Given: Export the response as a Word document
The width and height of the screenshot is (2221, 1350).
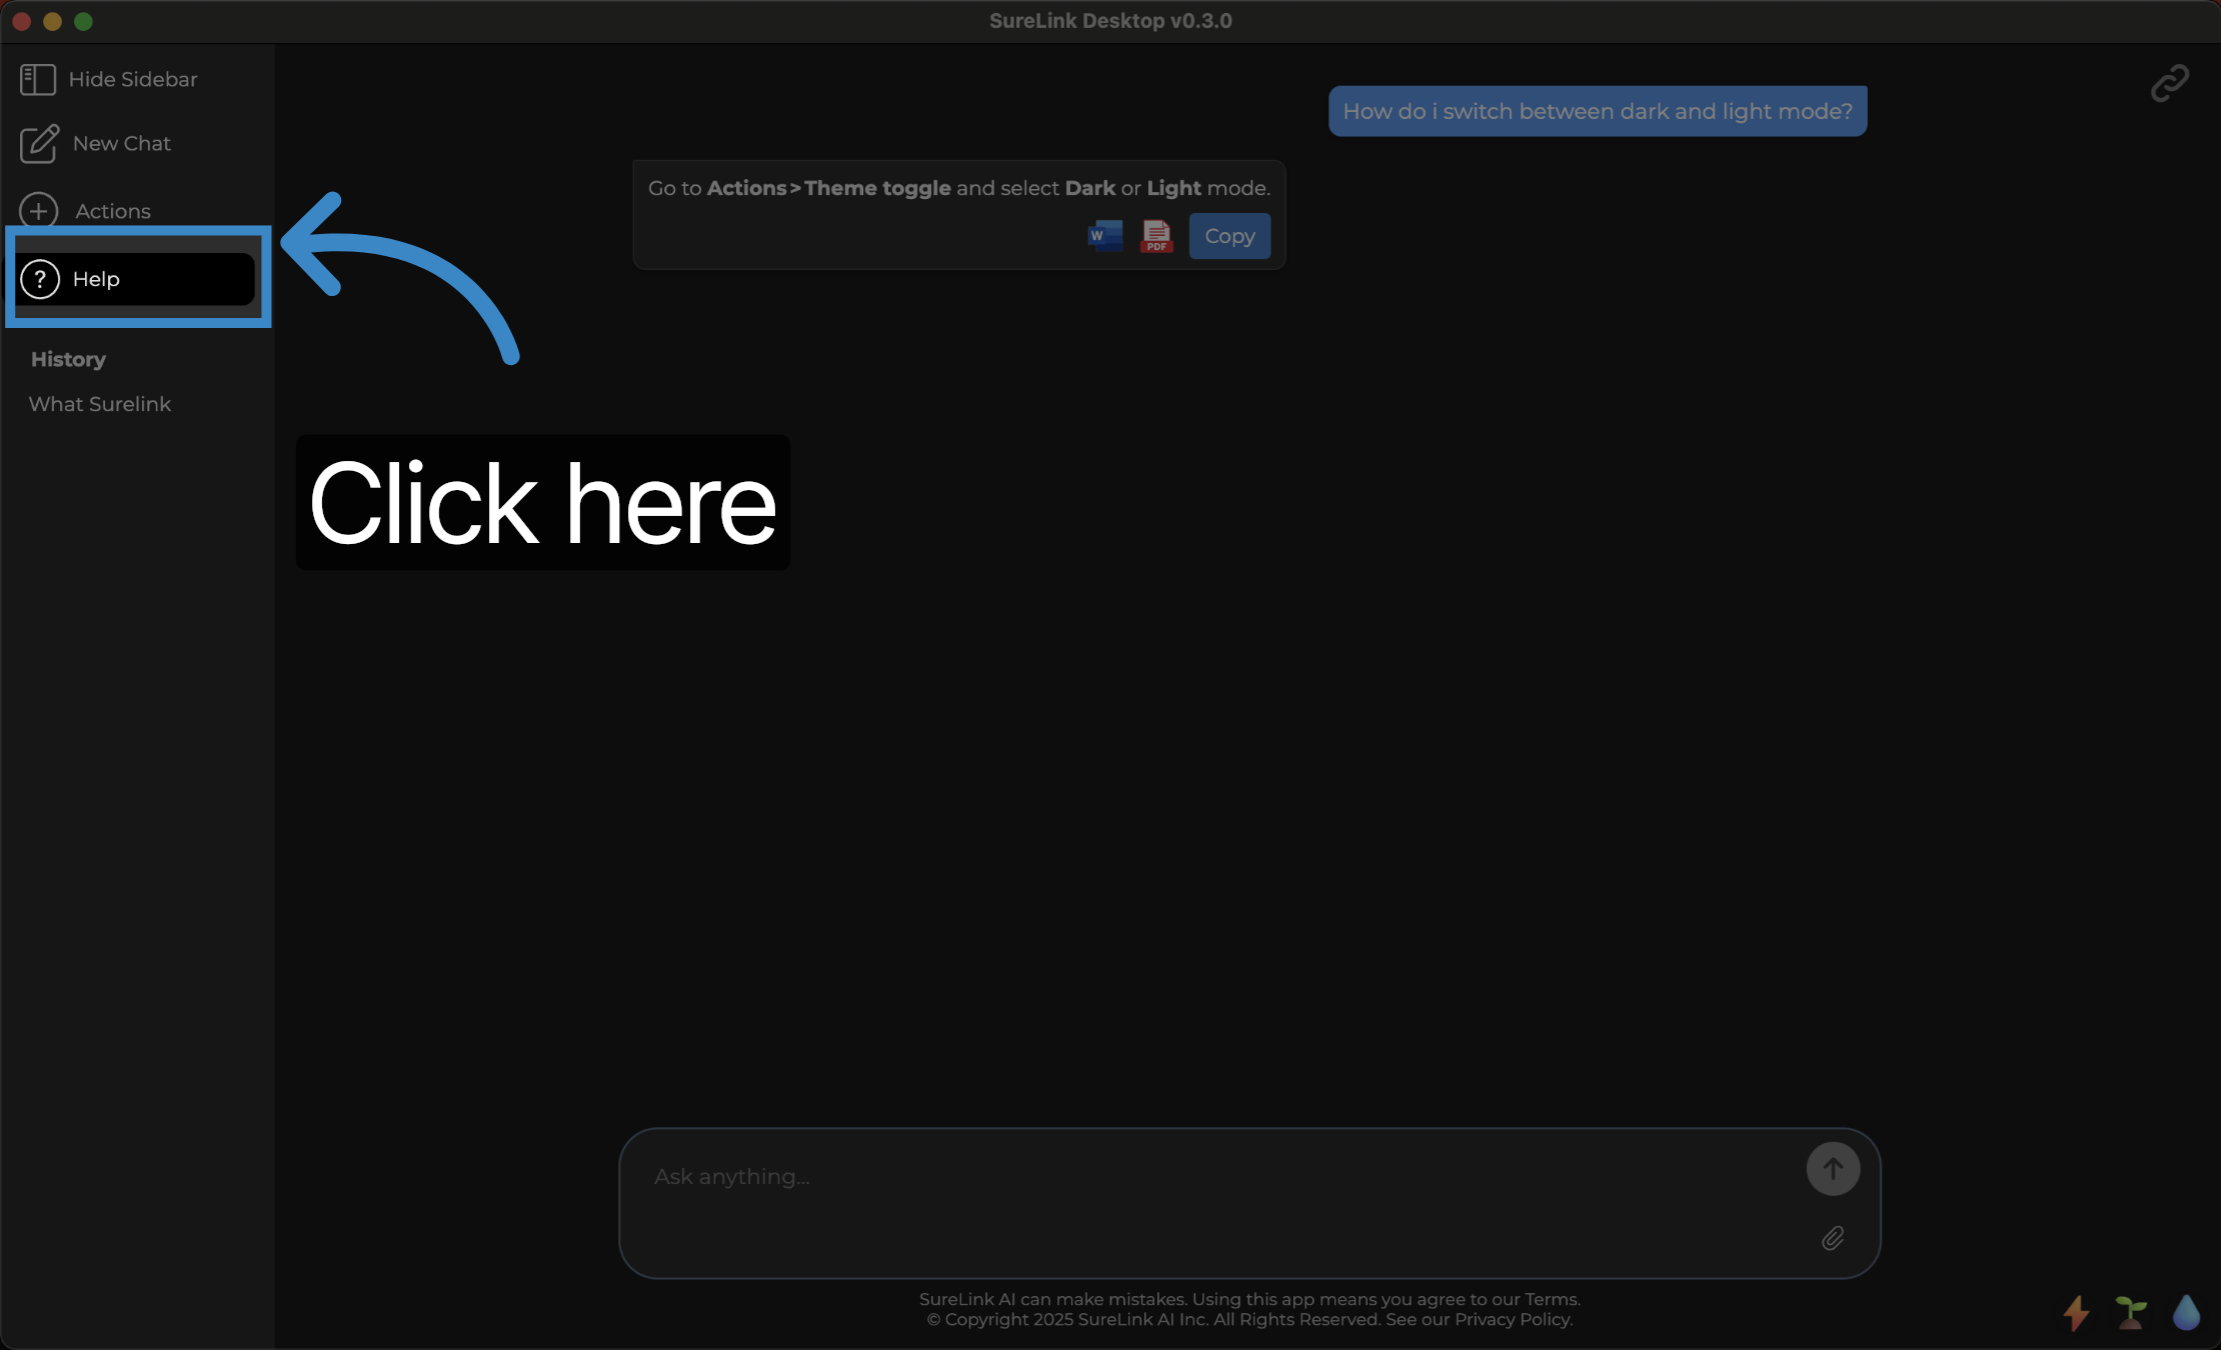Looking at the screenshot, I should click(x=1105, y=236).
